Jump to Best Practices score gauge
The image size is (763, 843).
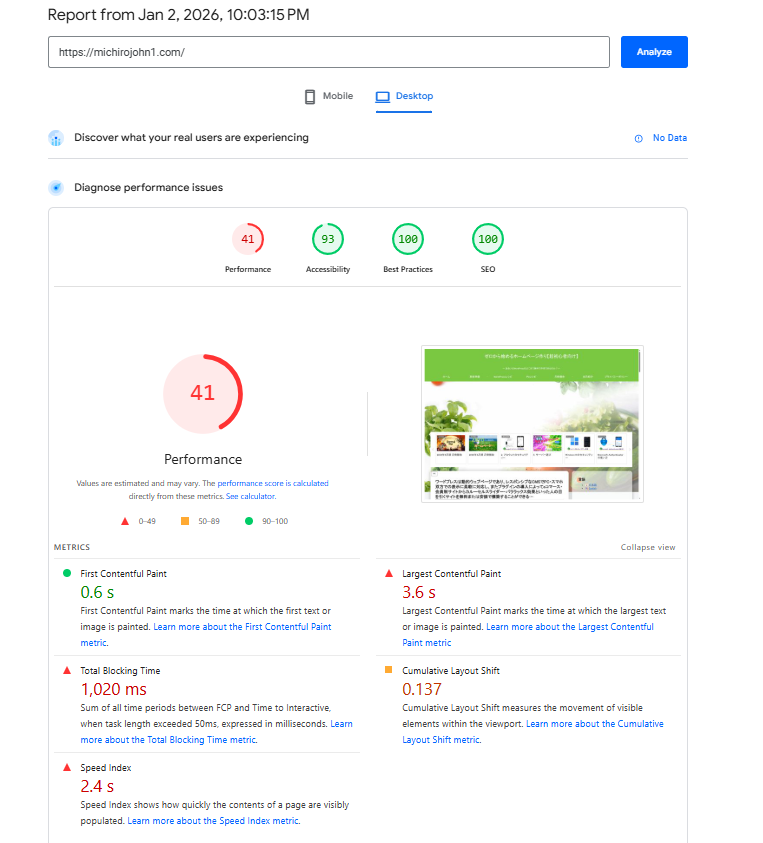tap(408, 240)
